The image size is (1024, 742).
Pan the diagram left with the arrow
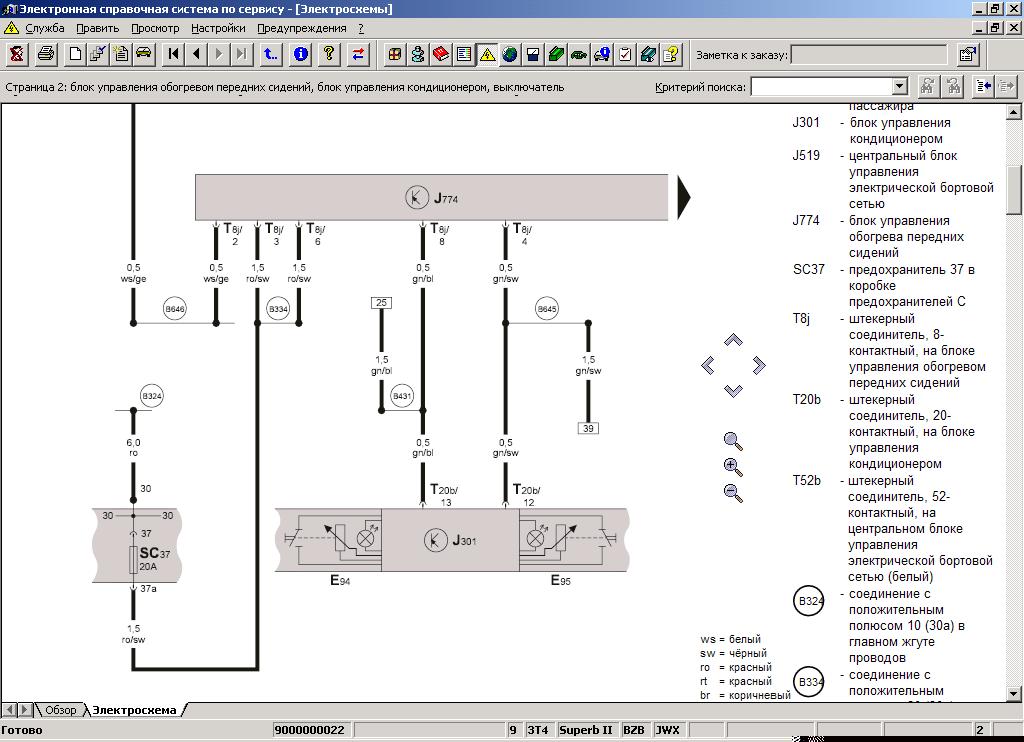coord(708,365)
